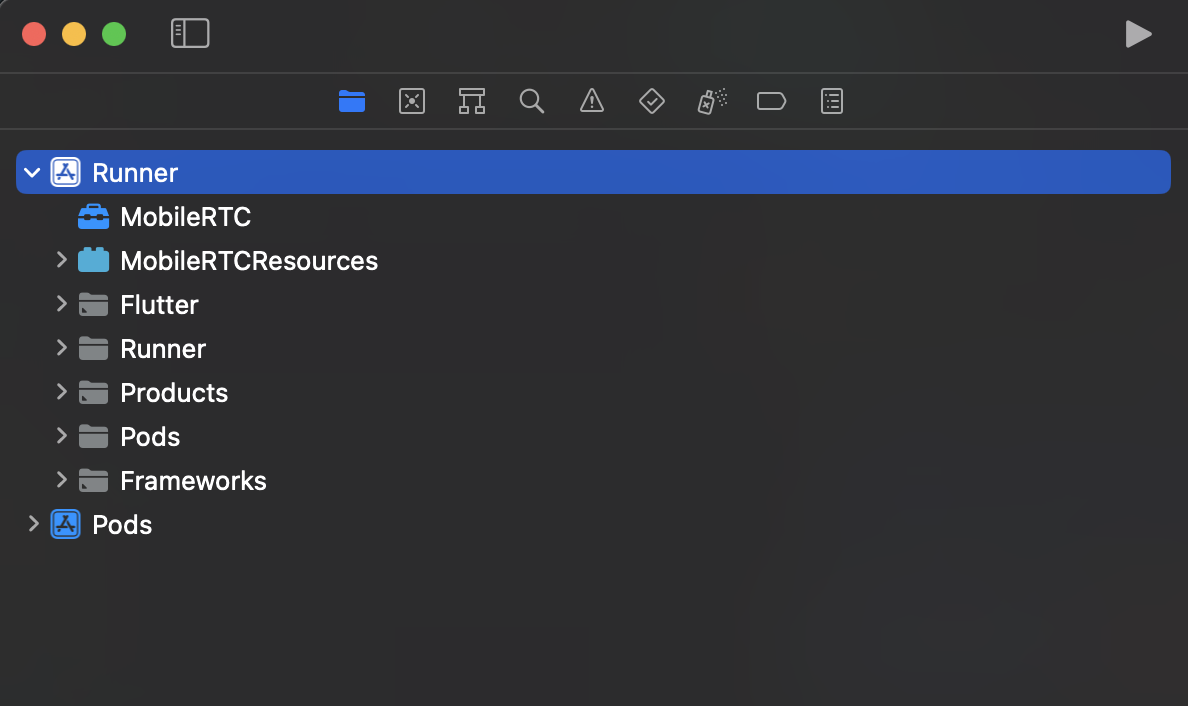The height and width of the screenshot is (706, 1188).
Task: Open the Debug navigator spray icon
Action: click(712, 101)
